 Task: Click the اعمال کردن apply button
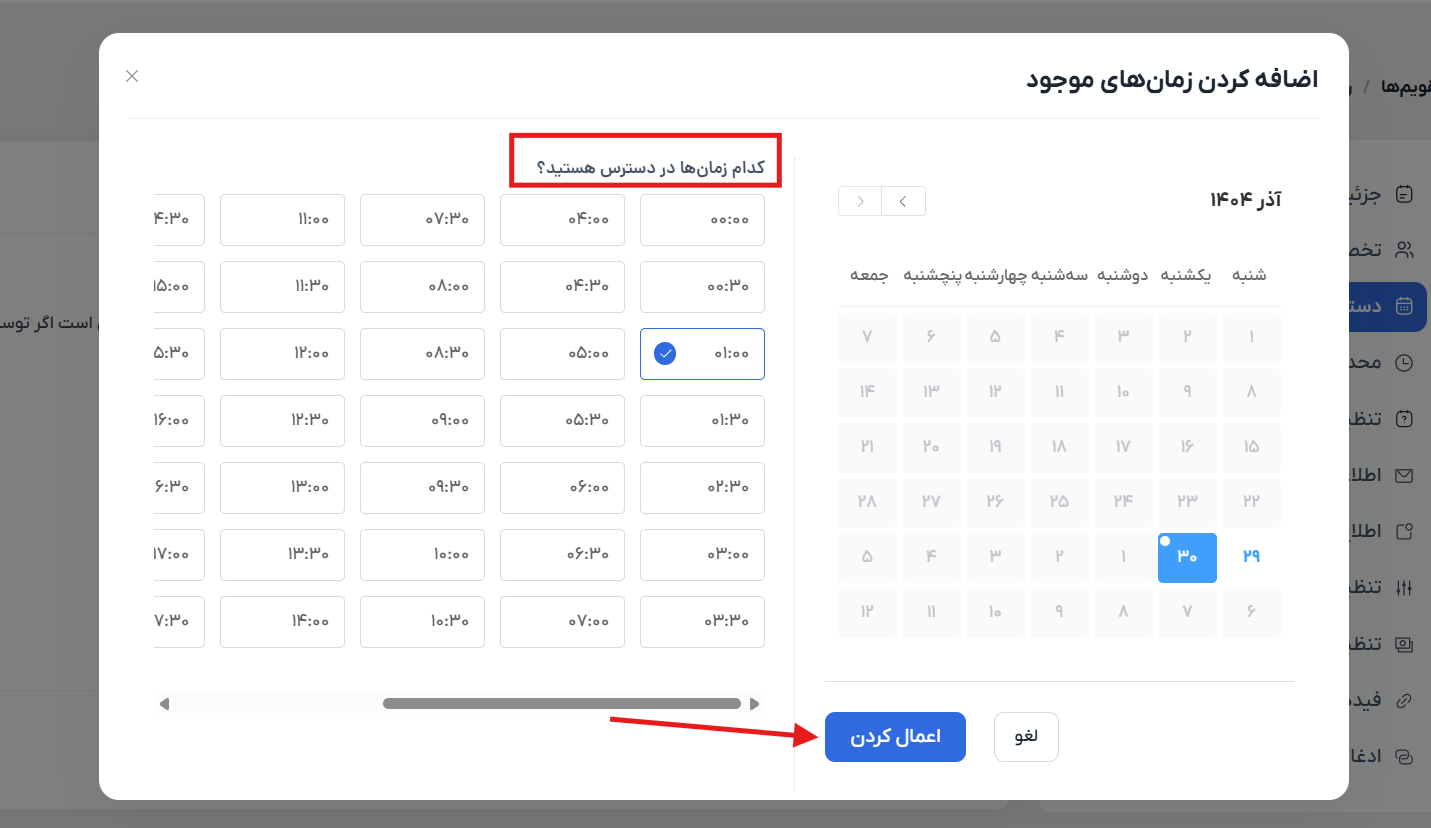[895, 737]
